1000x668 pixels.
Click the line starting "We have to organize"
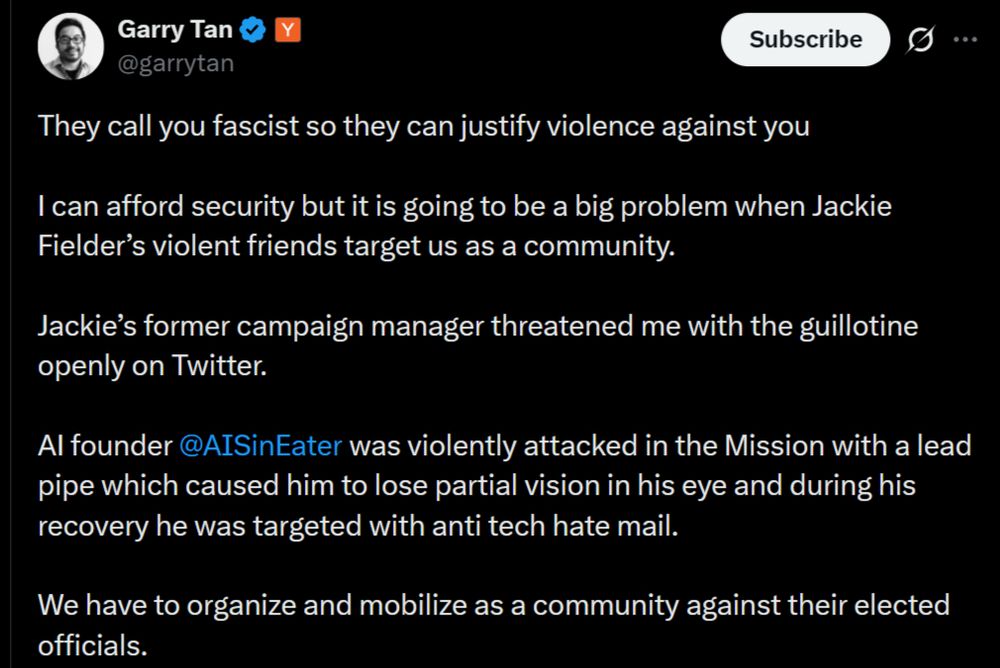494,605
